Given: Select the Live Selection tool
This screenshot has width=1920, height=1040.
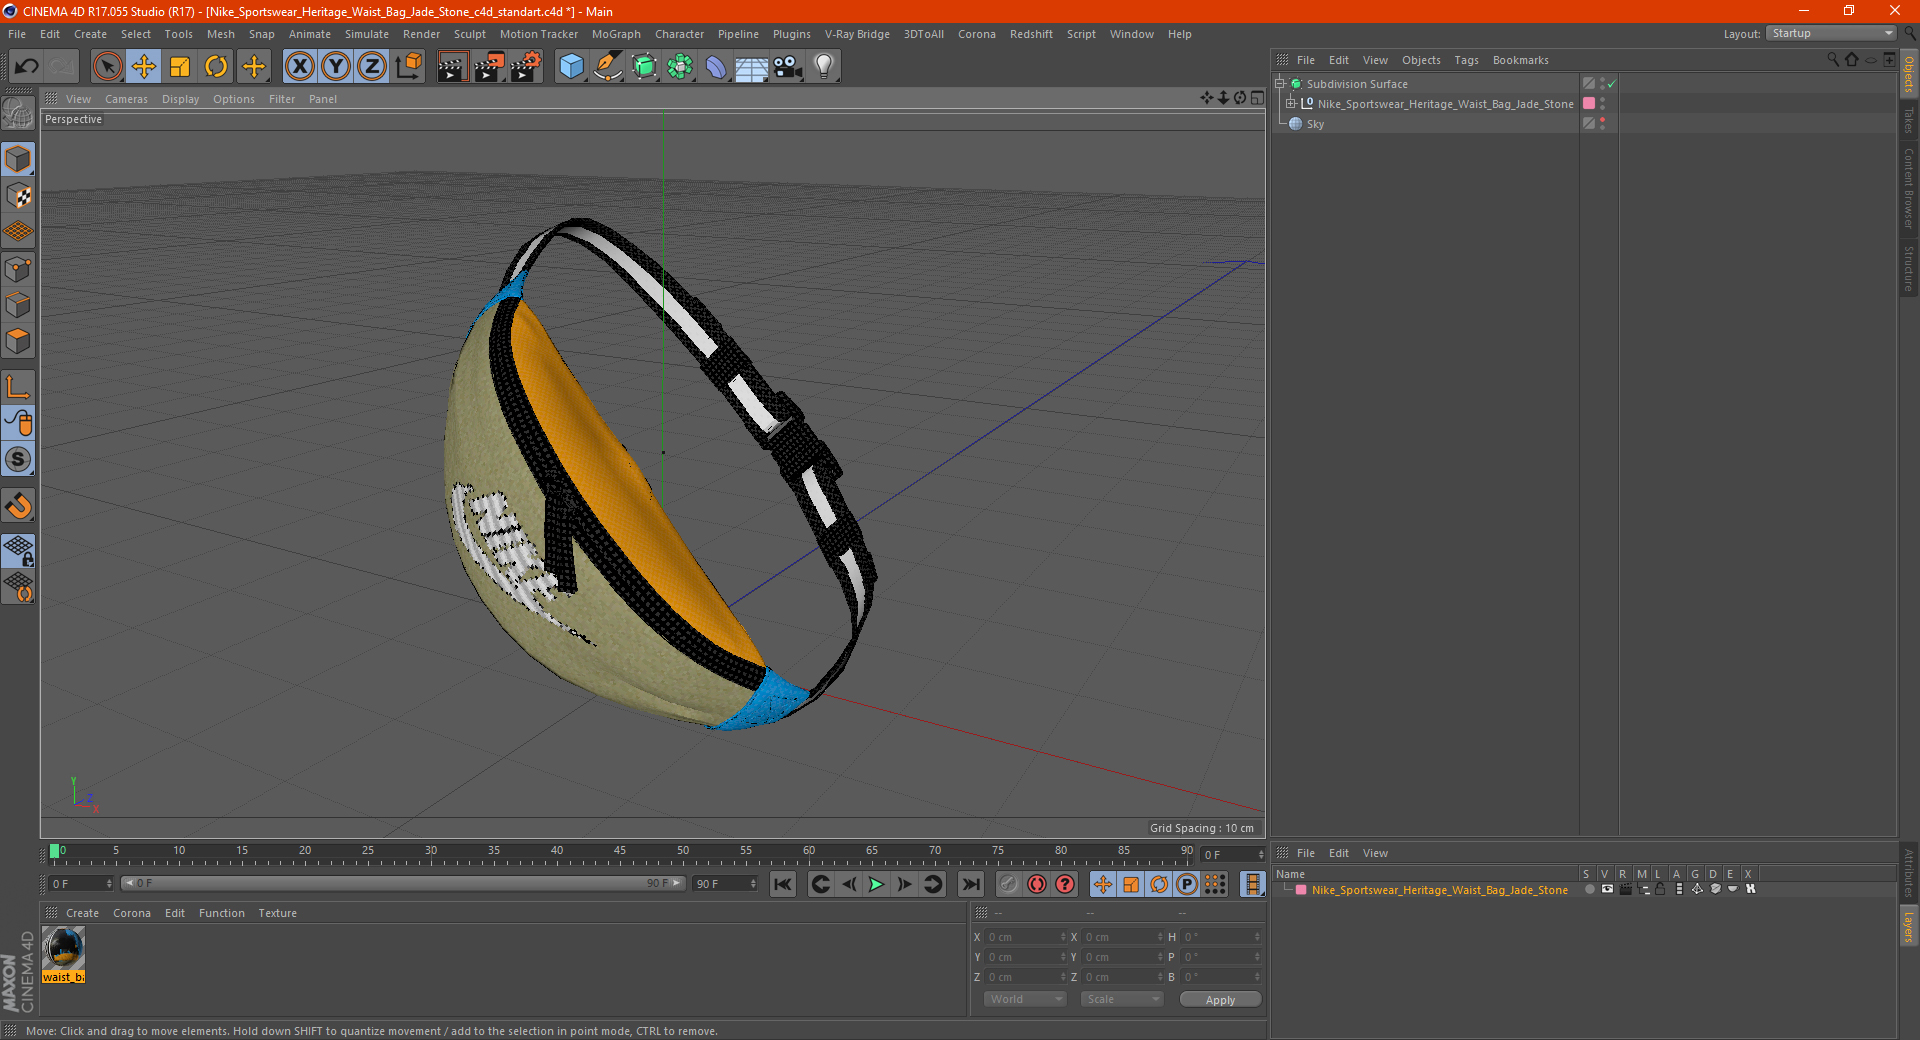Looking at the screenshot, I should [x=107, y=67].
